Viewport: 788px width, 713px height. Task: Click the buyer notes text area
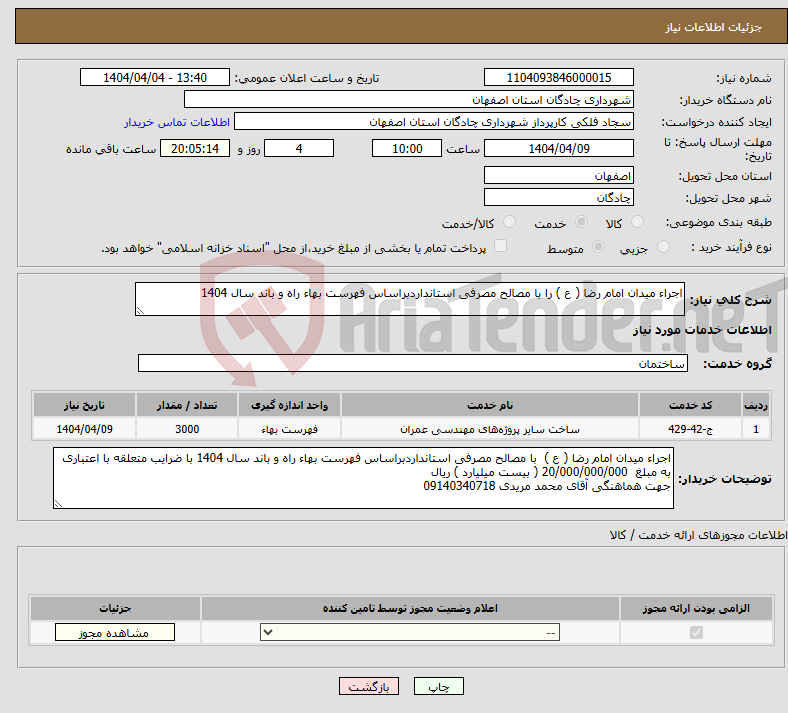coord(363,478)
